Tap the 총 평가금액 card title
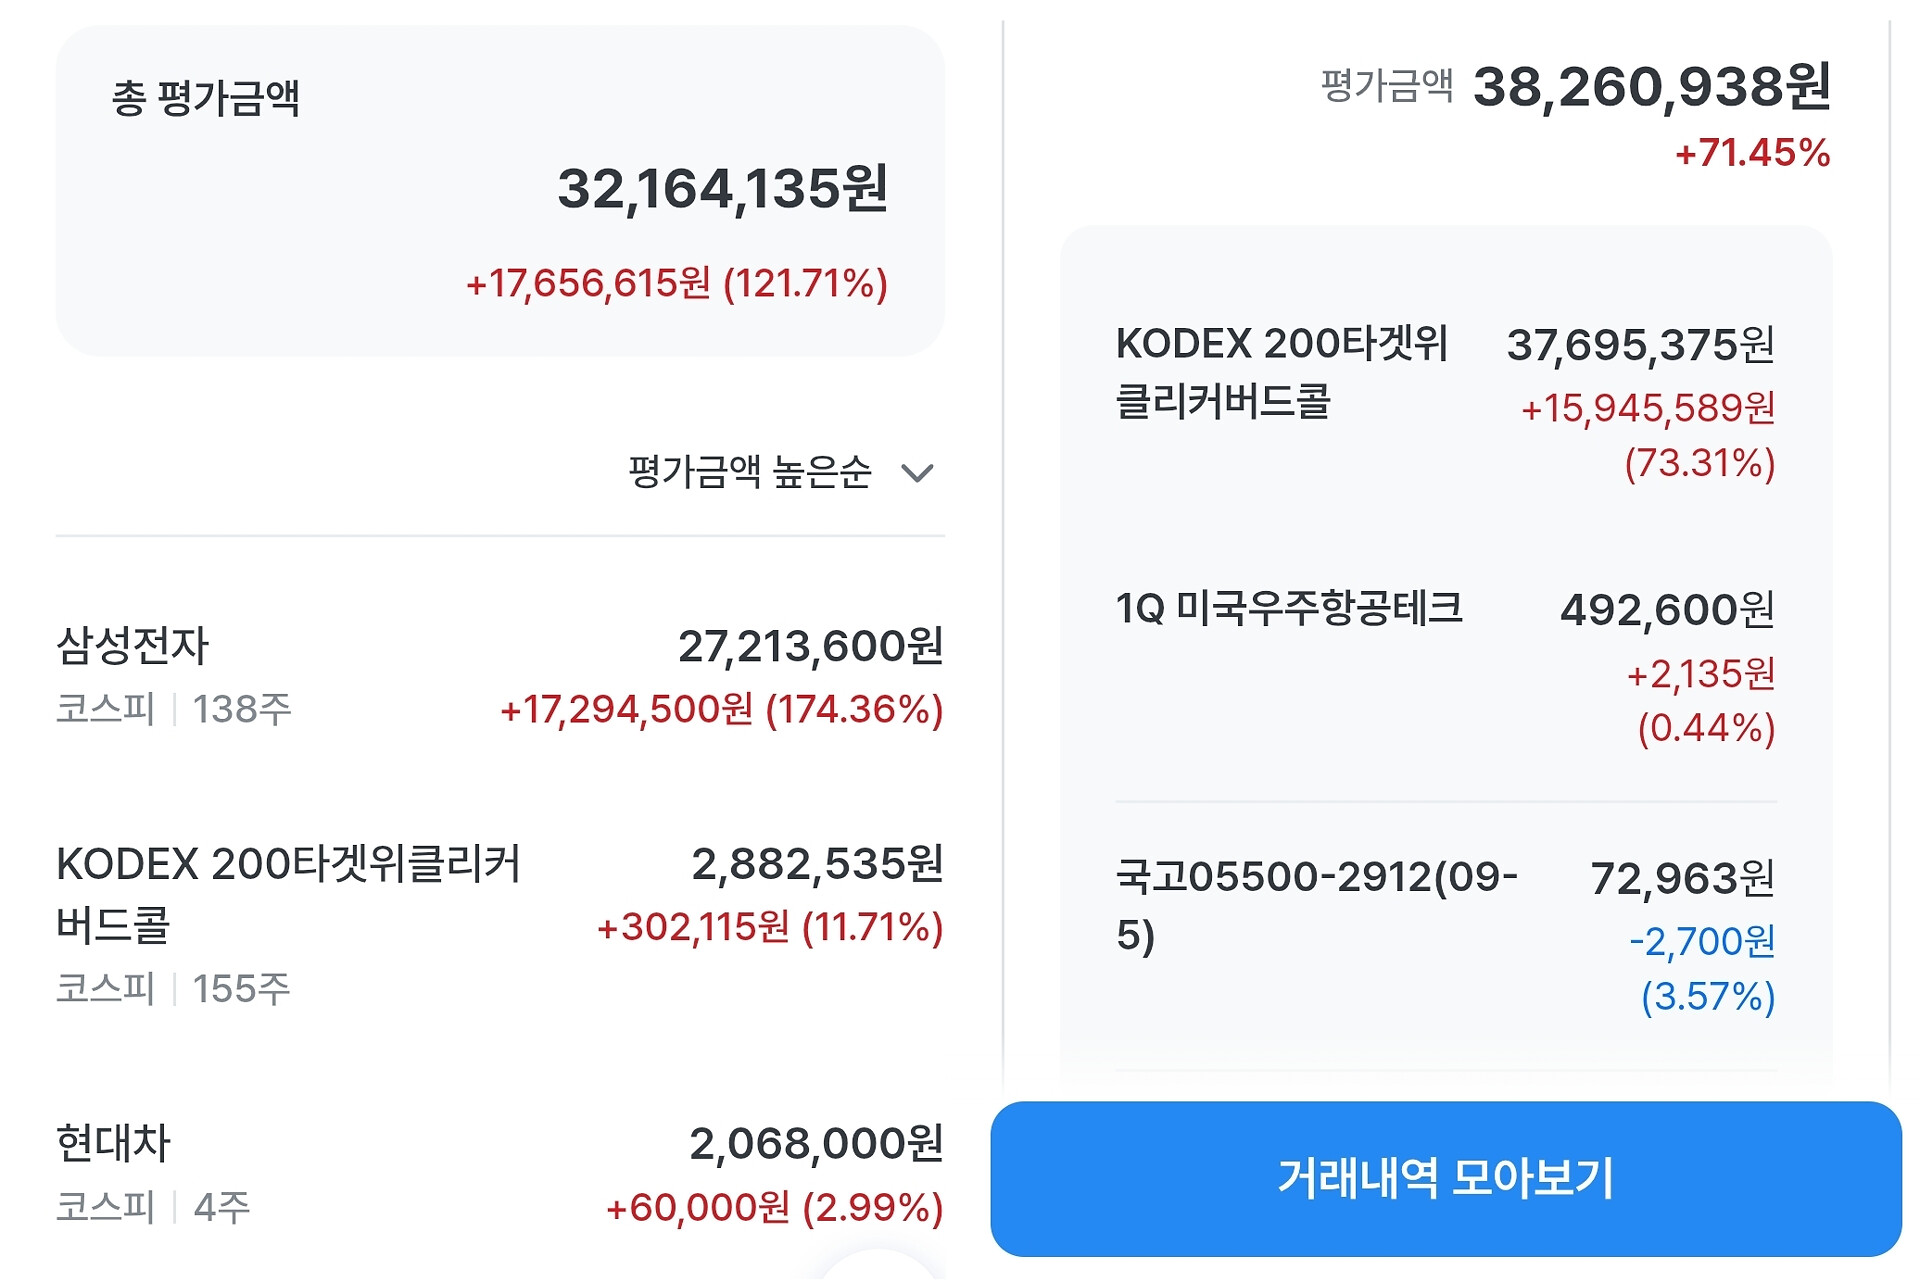This screenshot has height=1282, width=1920. [x=206, y=98]
